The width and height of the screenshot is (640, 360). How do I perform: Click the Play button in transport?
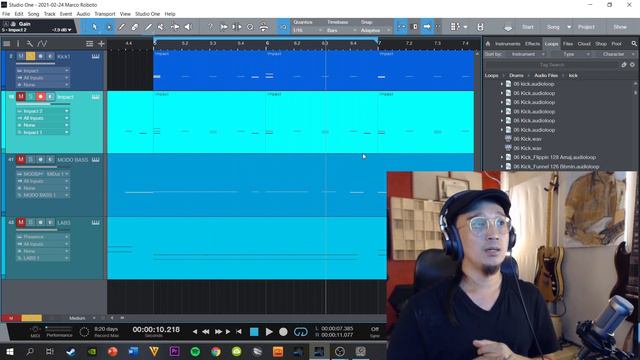click(269, 332)
